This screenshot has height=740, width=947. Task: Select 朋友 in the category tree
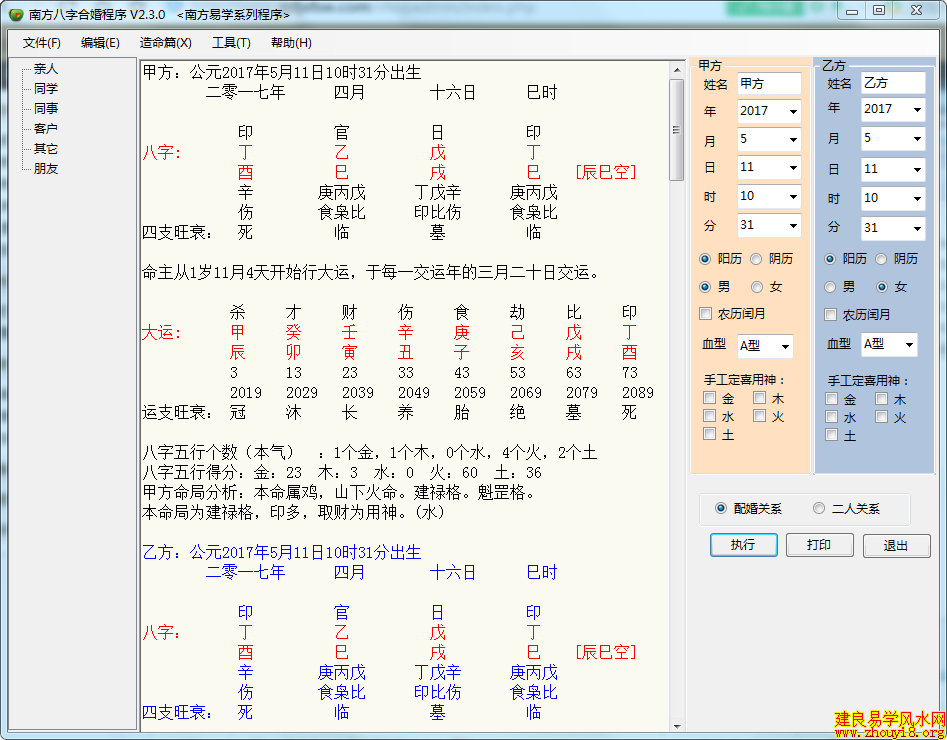tap(46, 169)
